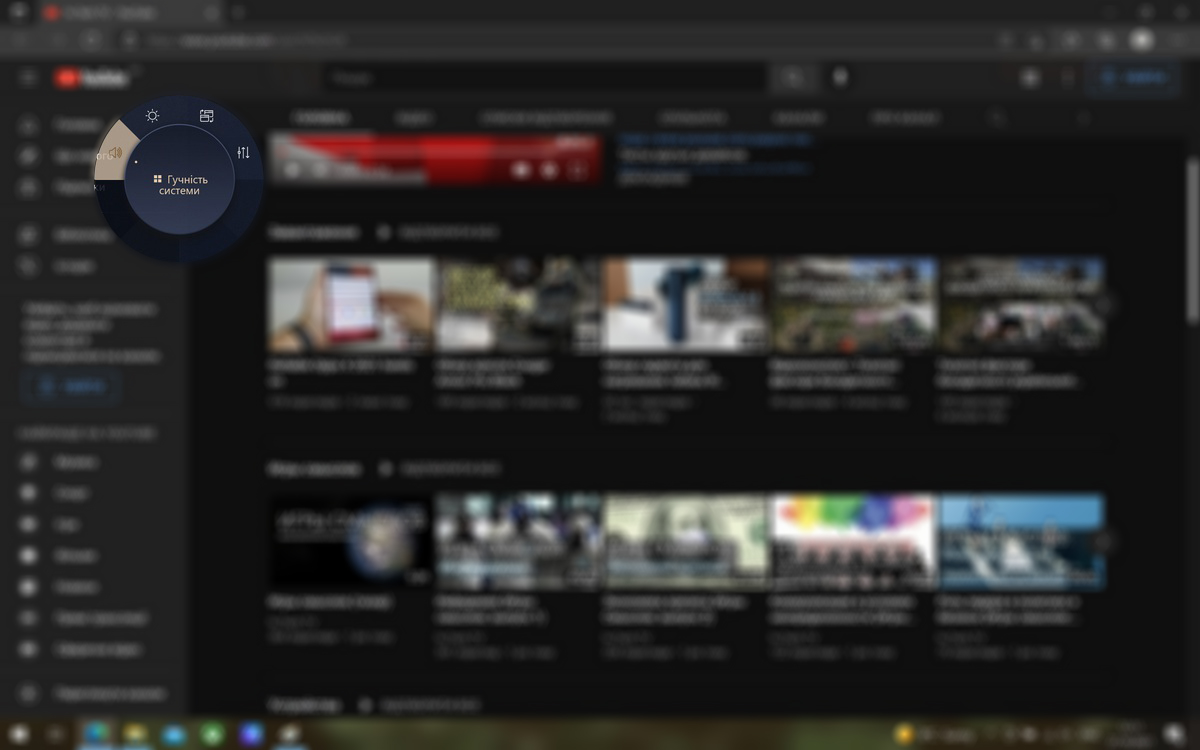Expand first video row with right arrow

[x=1104, y=304]
